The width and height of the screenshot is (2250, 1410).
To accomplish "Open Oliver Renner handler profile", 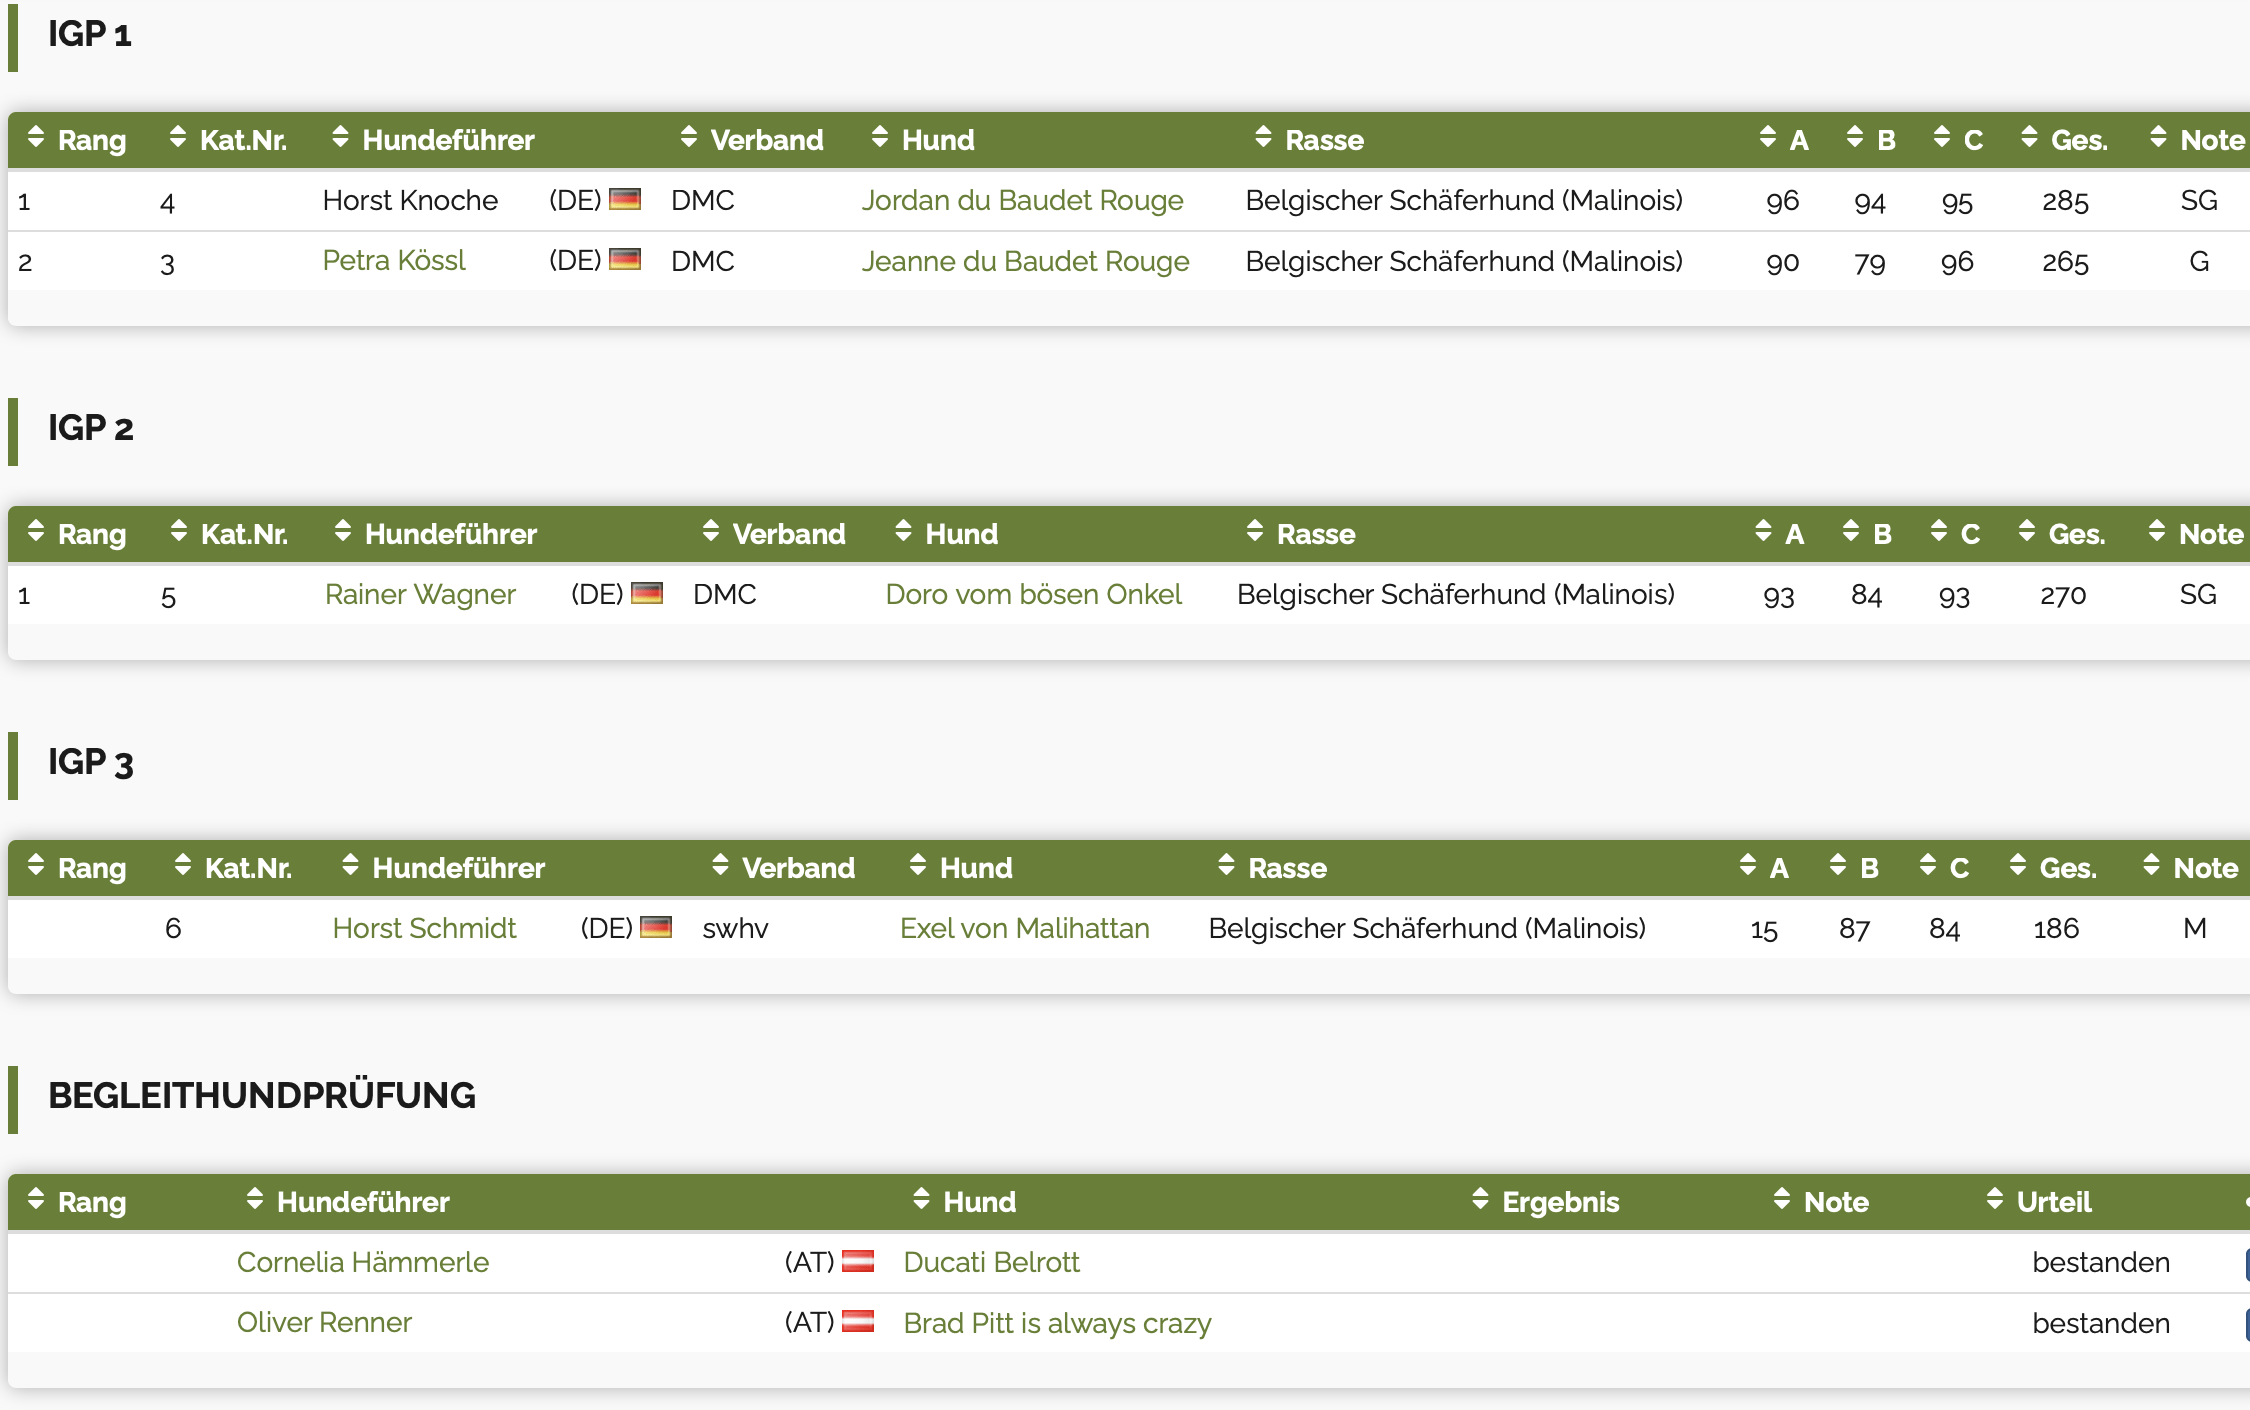I will (x=324, y=1323).
